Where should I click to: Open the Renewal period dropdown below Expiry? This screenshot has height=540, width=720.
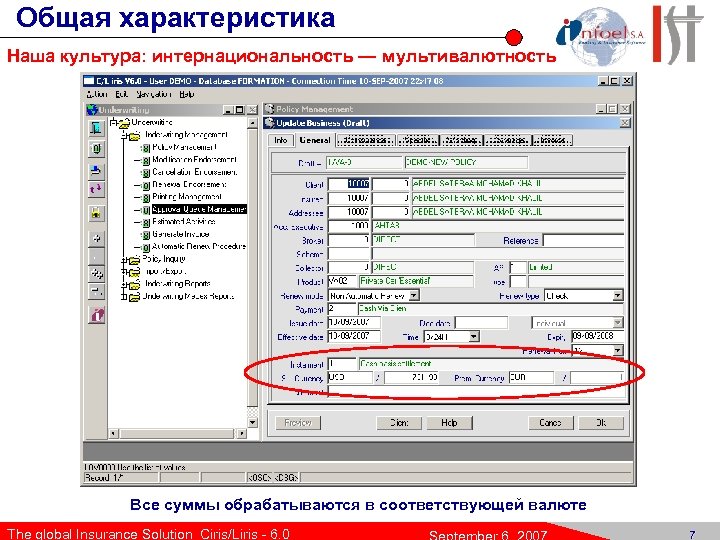[618, 351]
